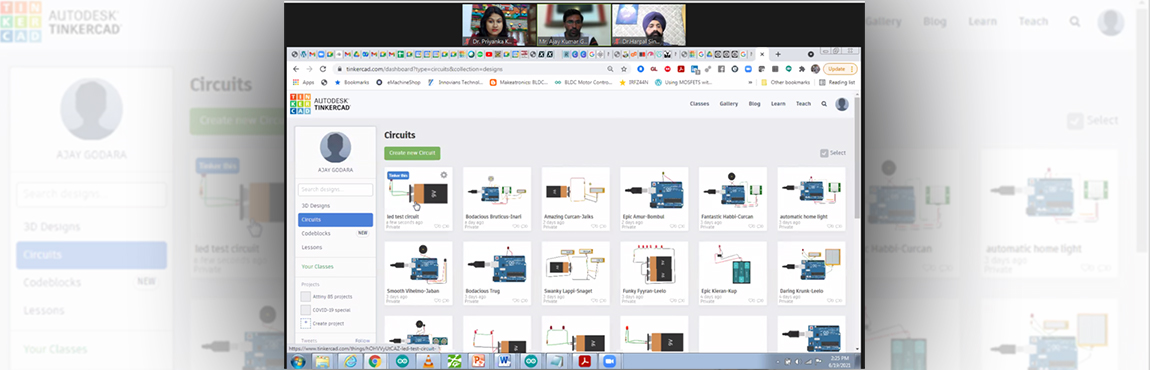
Task: Open the Fantastic Habbi-Curcan circuit thumbnail
Action: tap(733, 190)
